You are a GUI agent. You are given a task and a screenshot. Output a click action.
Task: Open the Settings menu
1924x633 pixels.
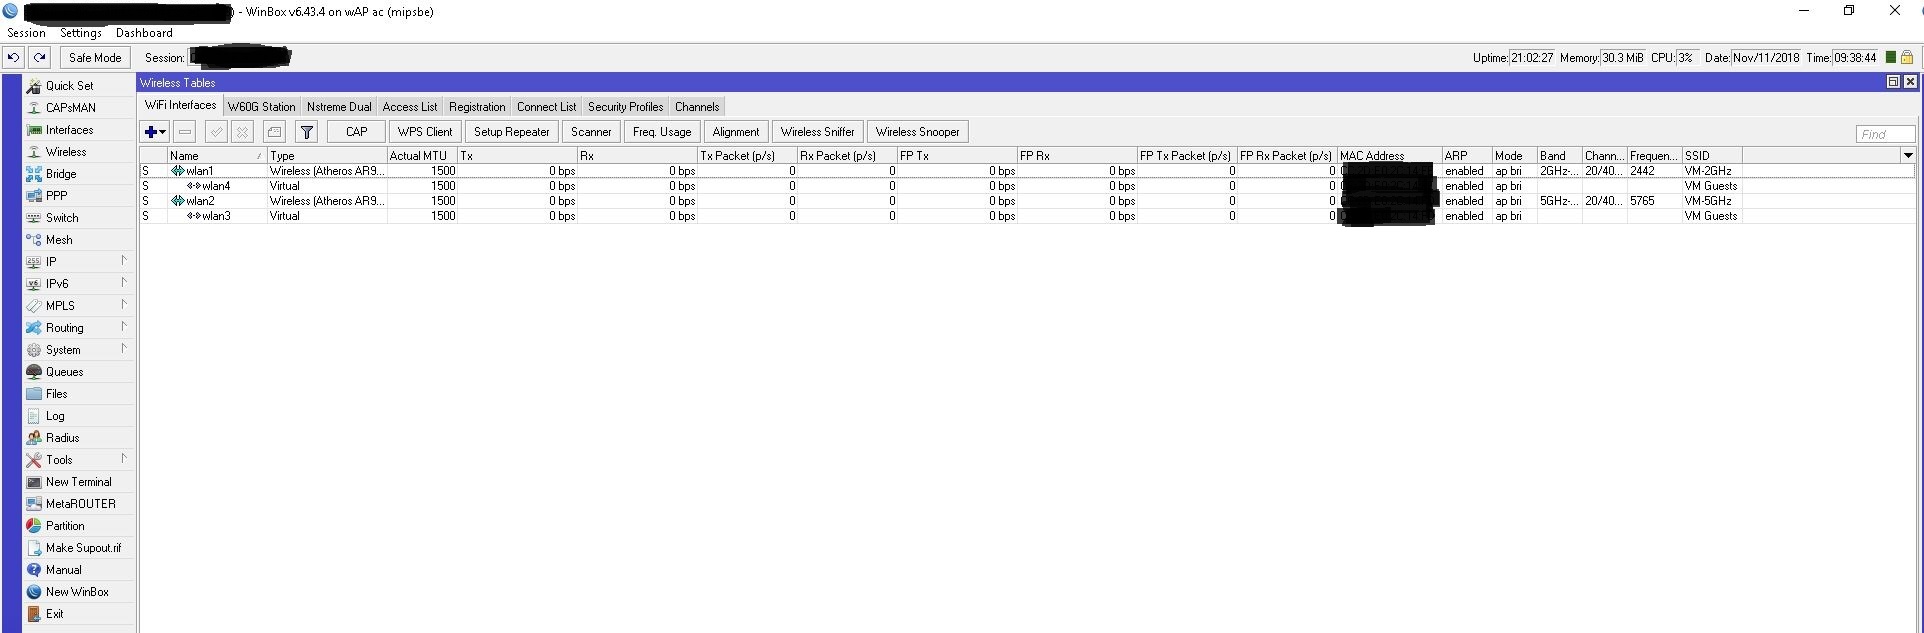81,33
